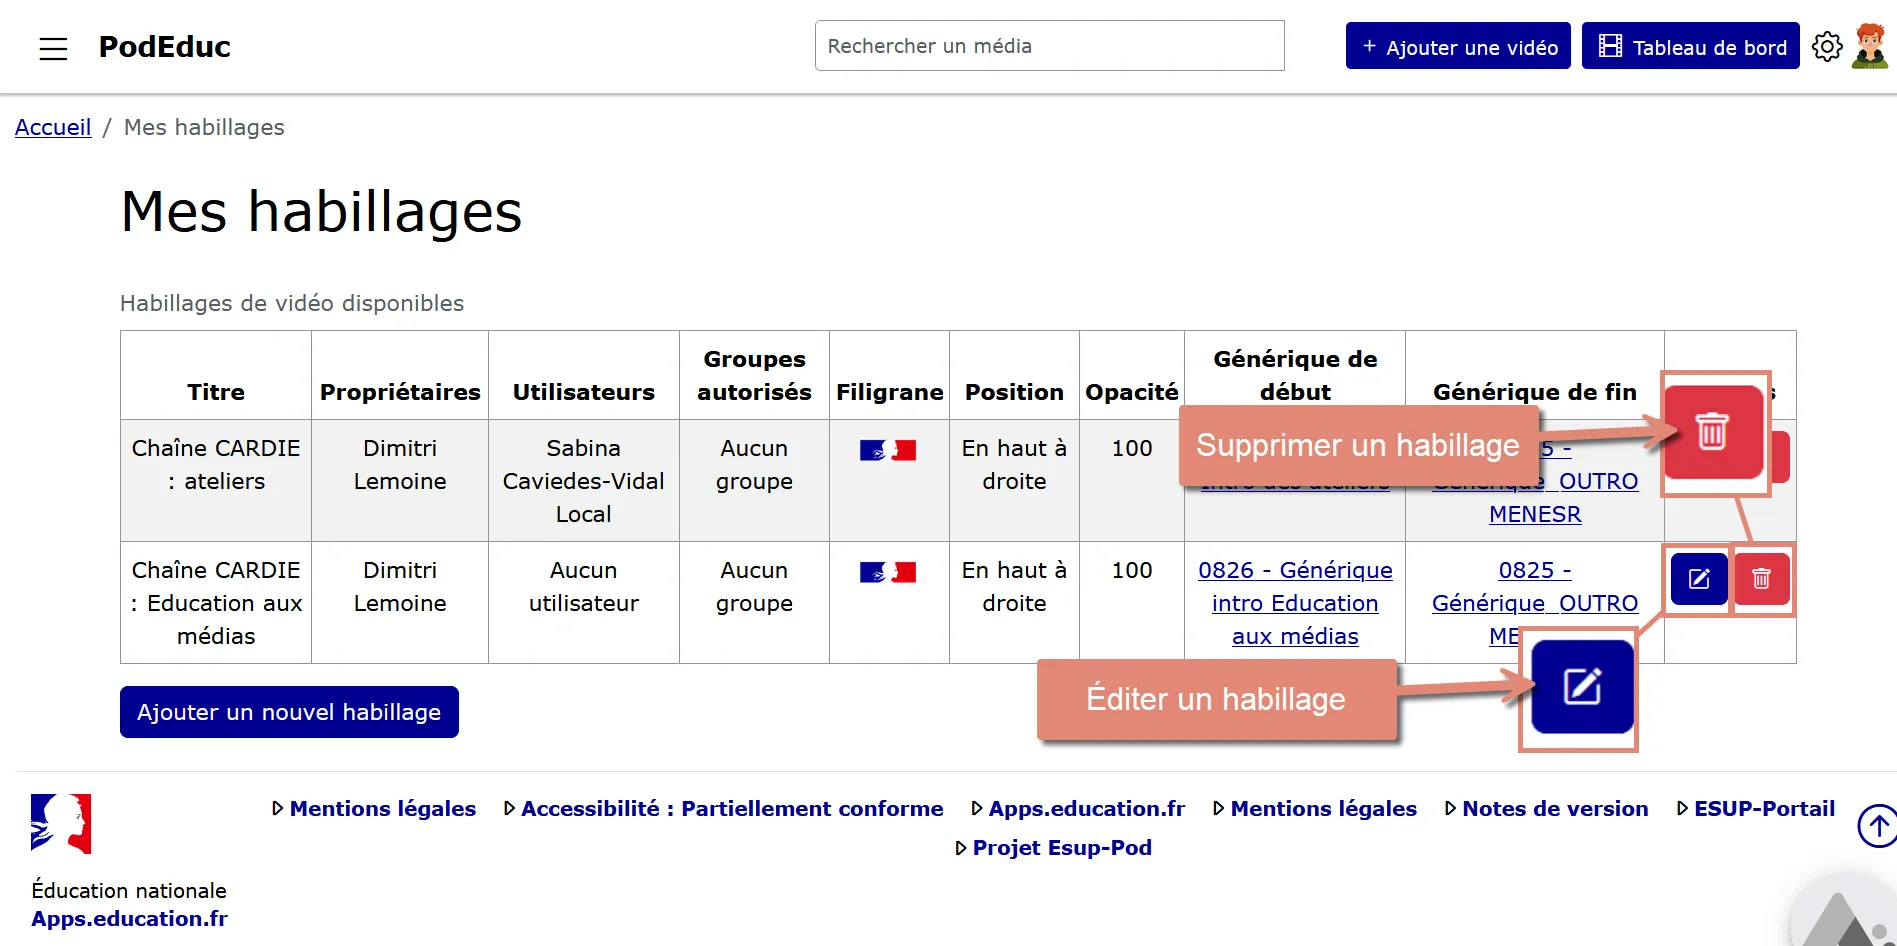Click the Générique de début column header
Viewport: 1897px width, 946px height.
click(1295, 375)
